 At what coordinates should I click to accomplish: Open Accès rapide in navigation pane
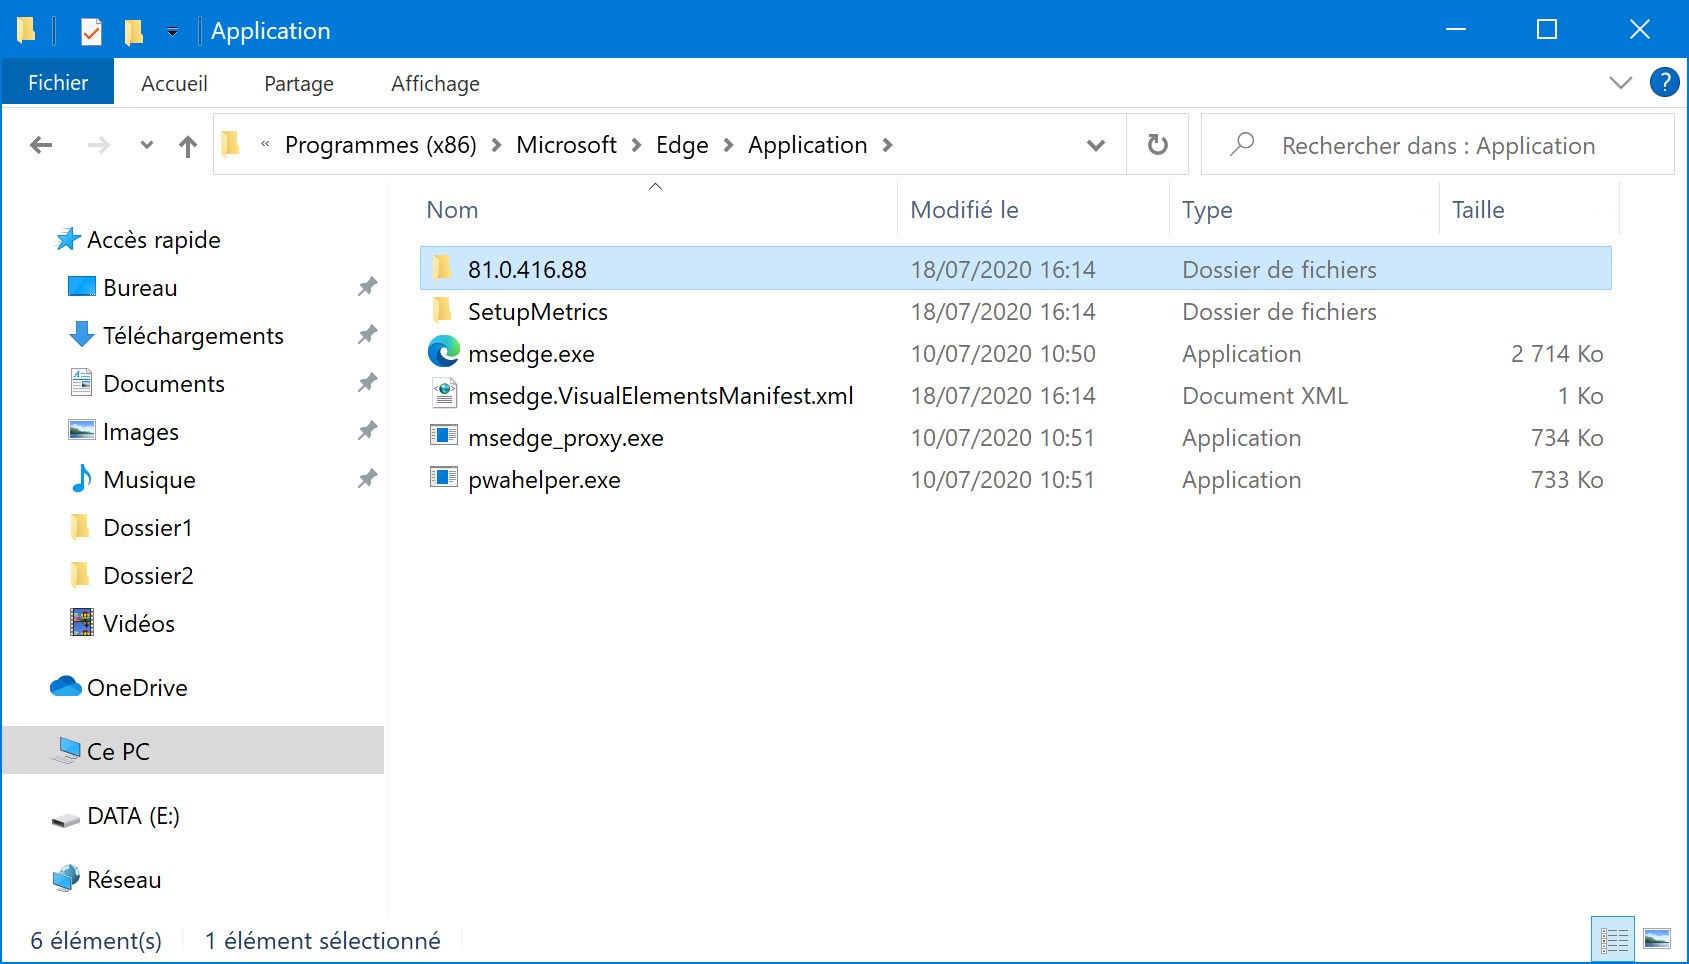coord(153,240)
